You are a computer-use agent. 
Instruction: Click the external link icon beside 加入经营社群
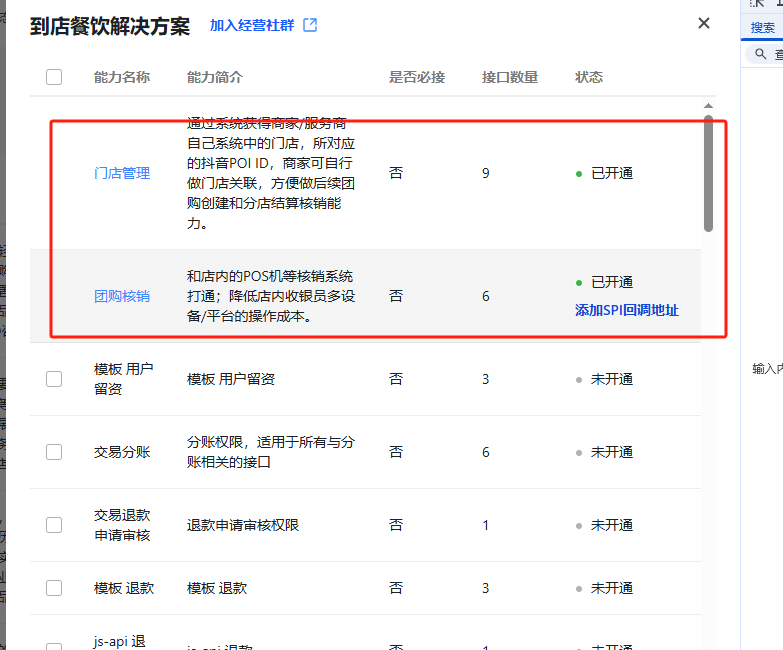pyautogui.click(x=310, y=25)
